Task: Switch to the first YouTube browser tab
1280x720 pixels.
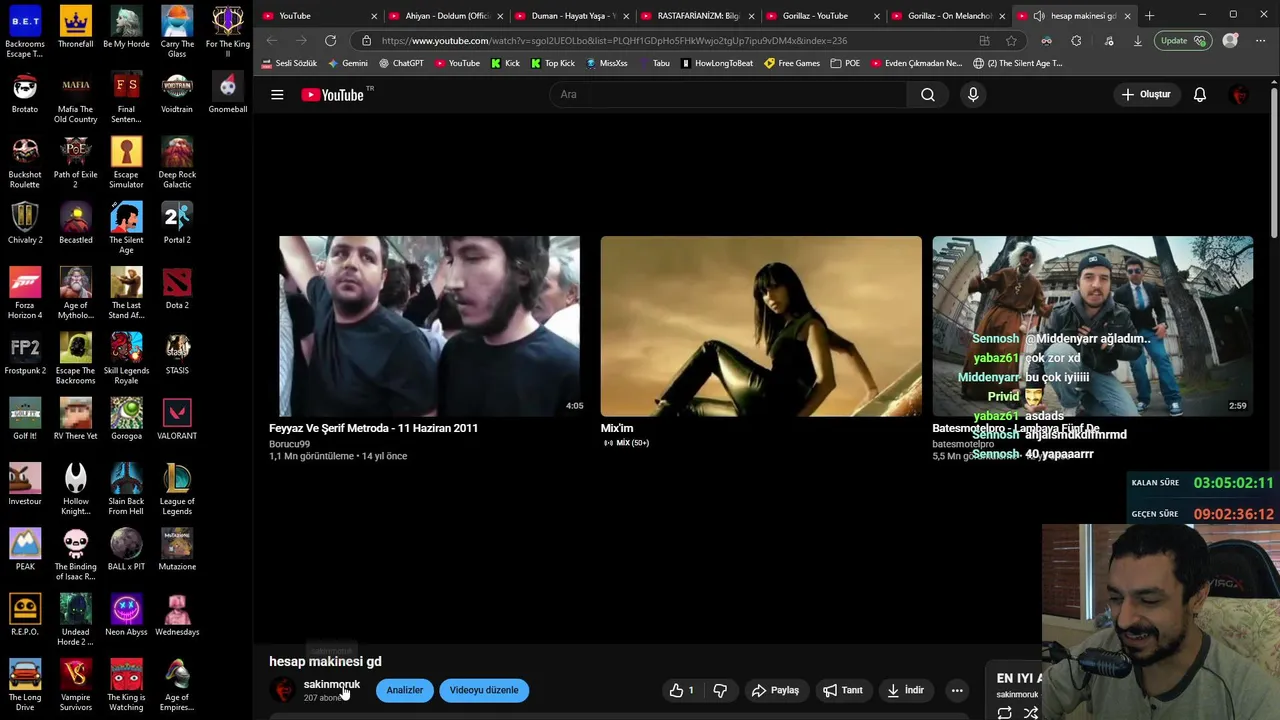Action: (x=315, y=15)
